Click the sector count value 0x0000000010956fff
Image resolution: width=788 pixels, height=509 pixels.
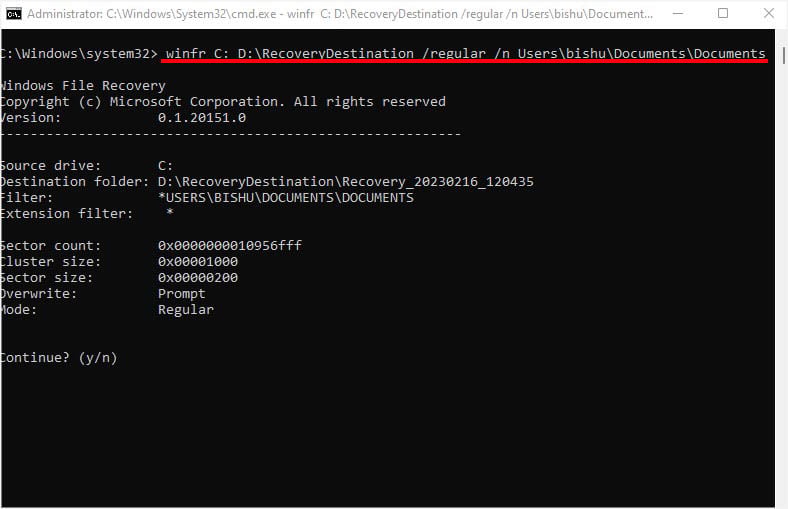tap(230, 245)
